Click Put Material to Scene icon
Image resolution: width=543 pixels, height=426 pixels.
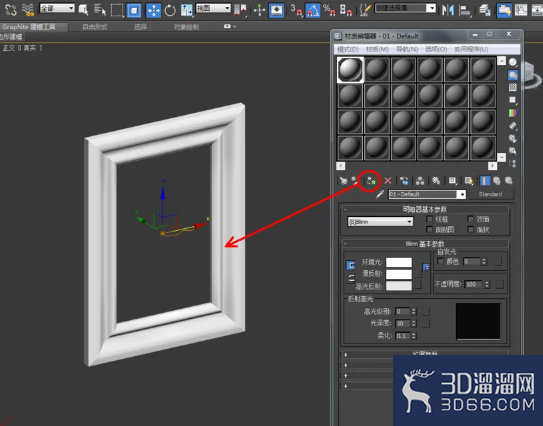(355, 180)
